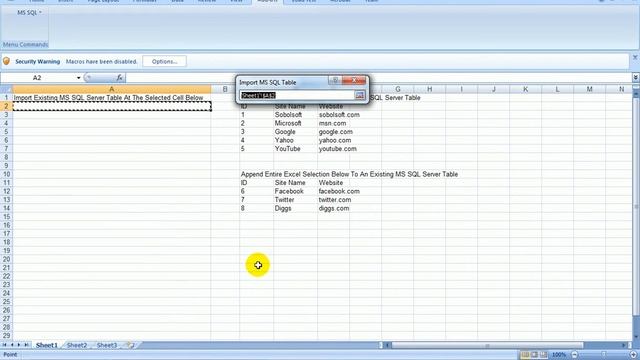The width and height of the screenshot is (640, 360).
Task: Switch to the Sheet2 tab
Action: tap(77, 345)
